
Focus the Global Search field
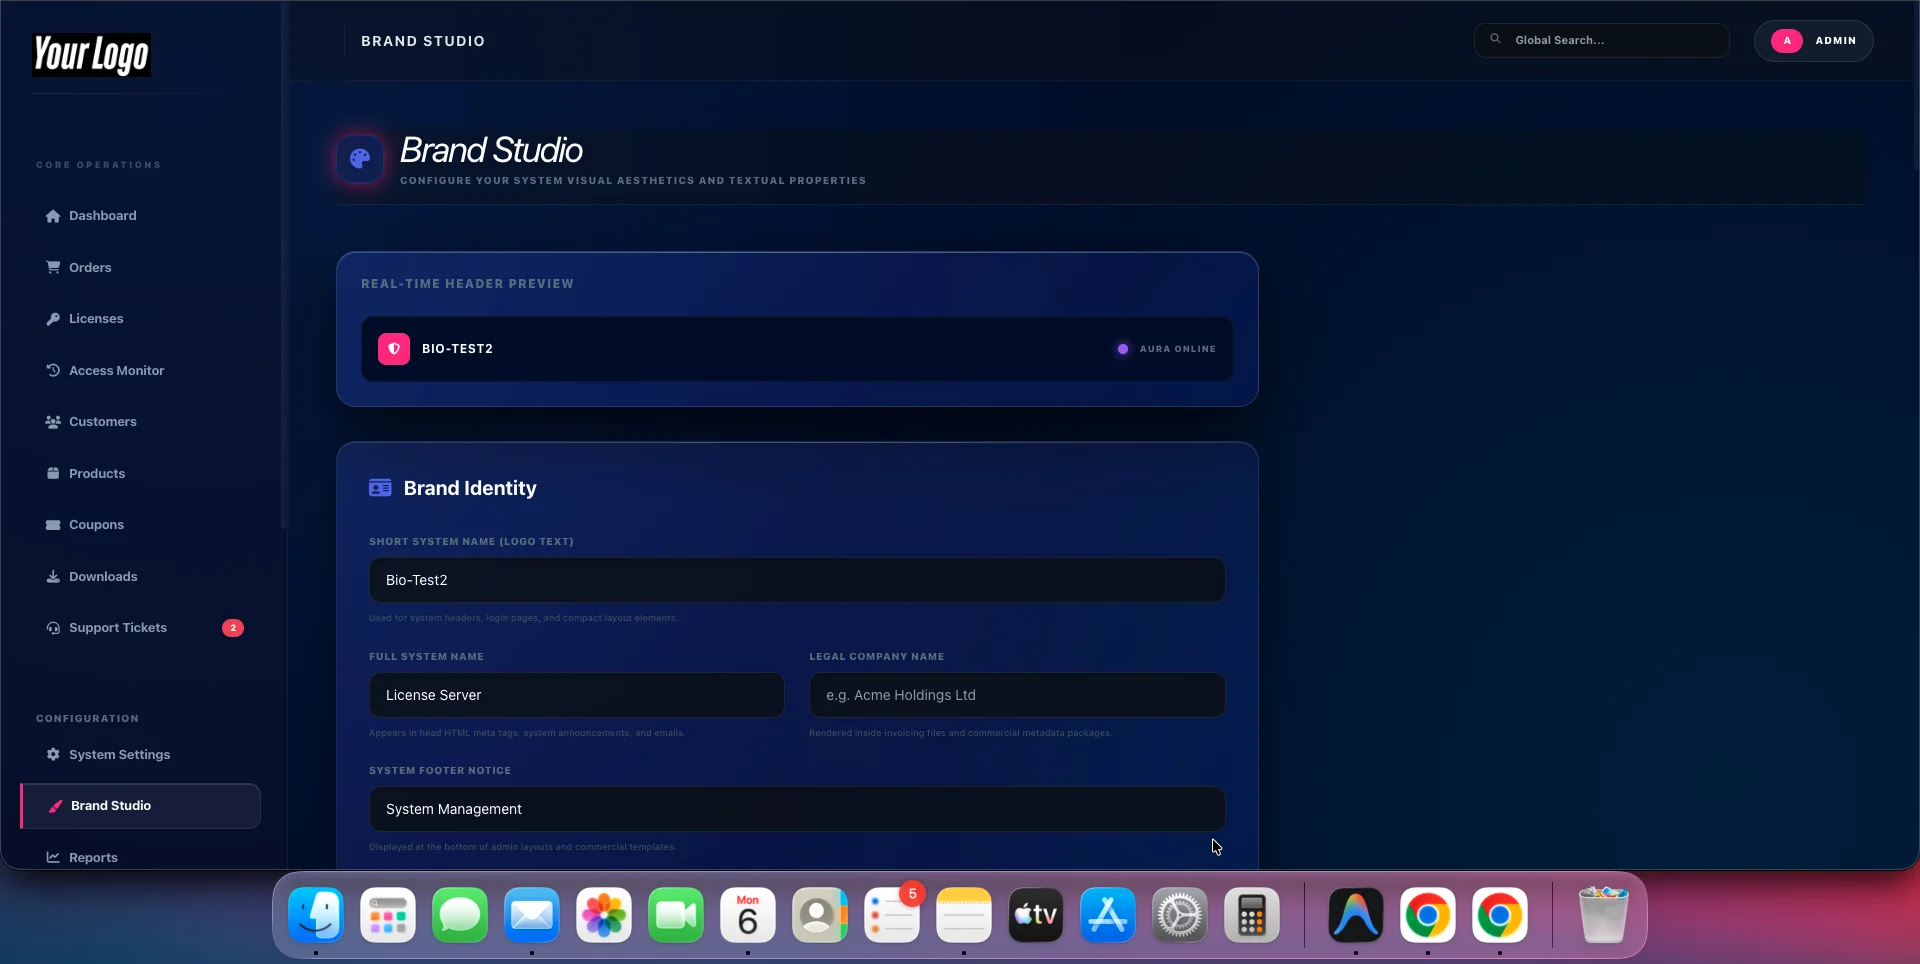[x=1601, y=40]
